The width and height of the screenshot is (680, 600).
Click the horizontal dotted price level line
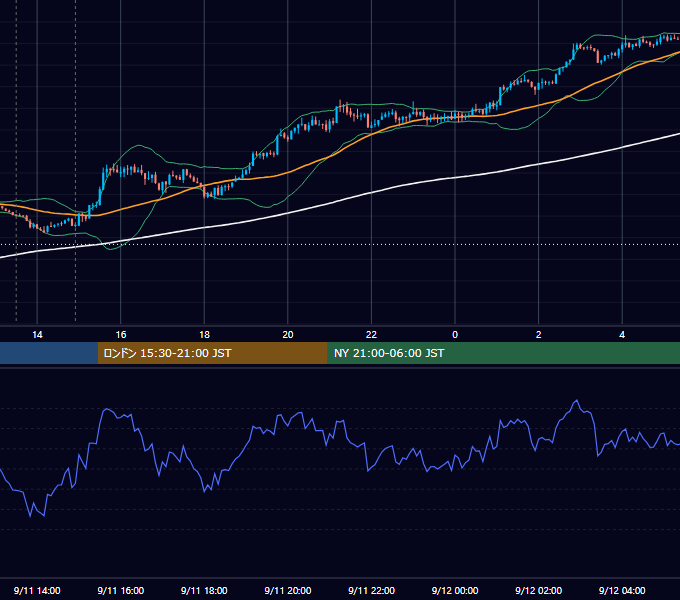click(340, 245)
